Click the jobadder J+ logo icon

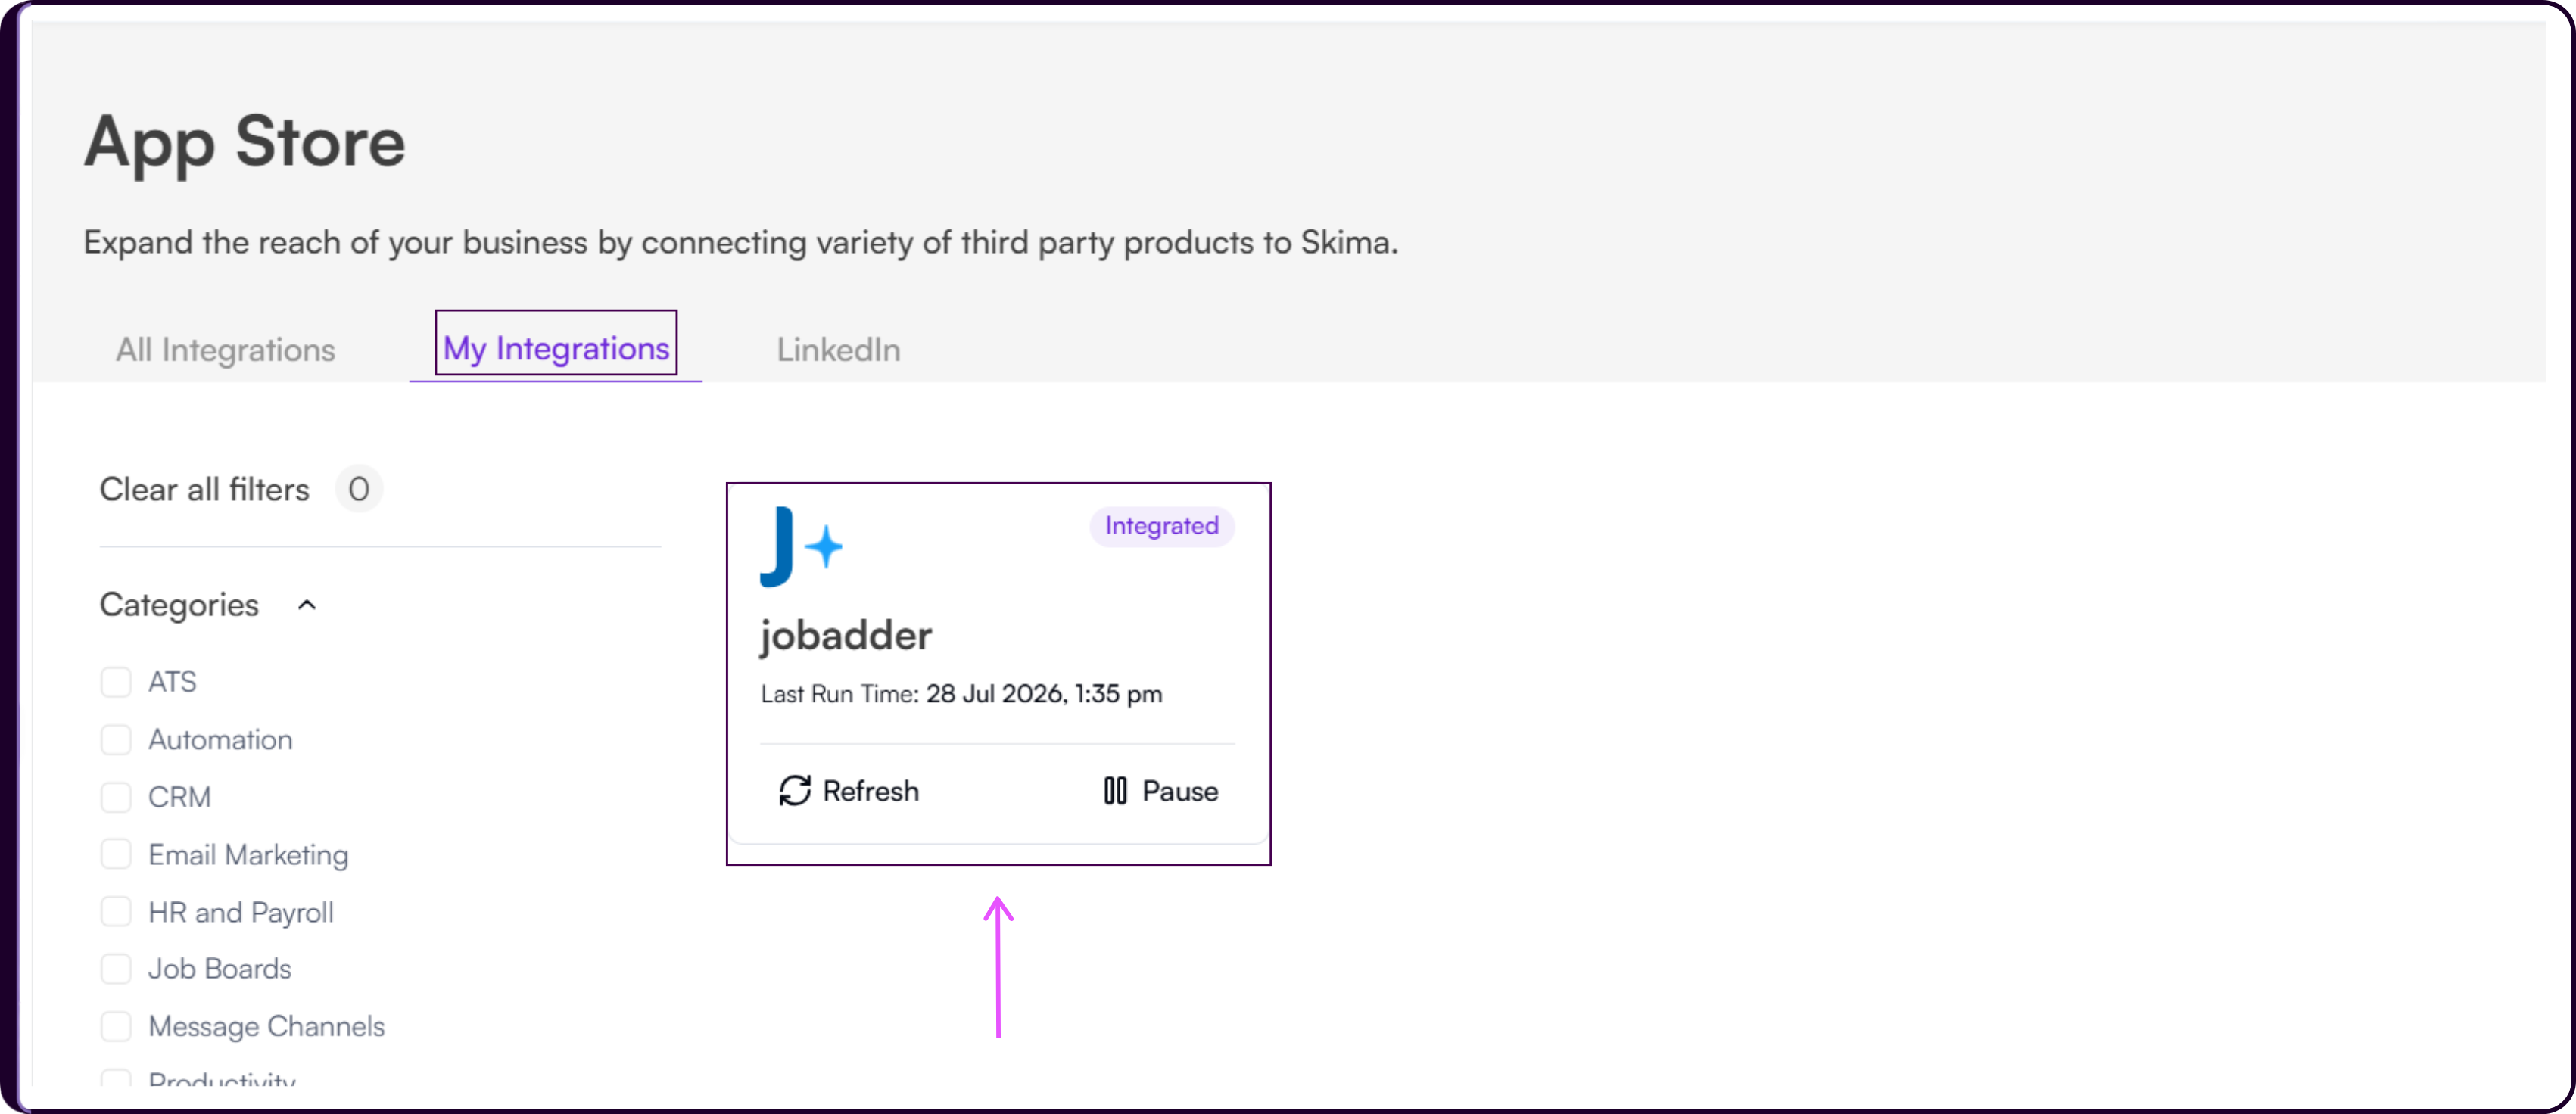pyautogui.click(x=801, y=546)
